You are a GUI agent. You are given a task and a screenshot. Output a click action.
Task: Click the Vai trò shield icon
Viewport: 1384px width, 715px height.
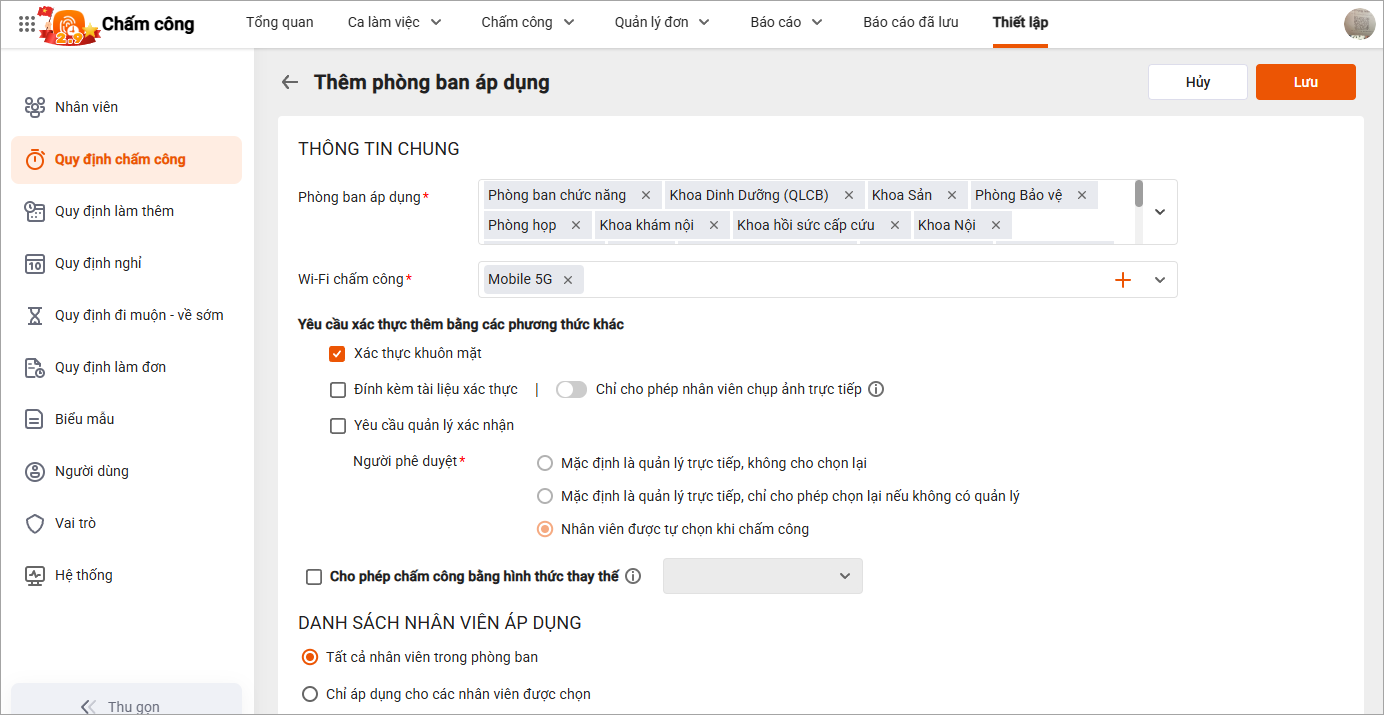coord(35,523)
